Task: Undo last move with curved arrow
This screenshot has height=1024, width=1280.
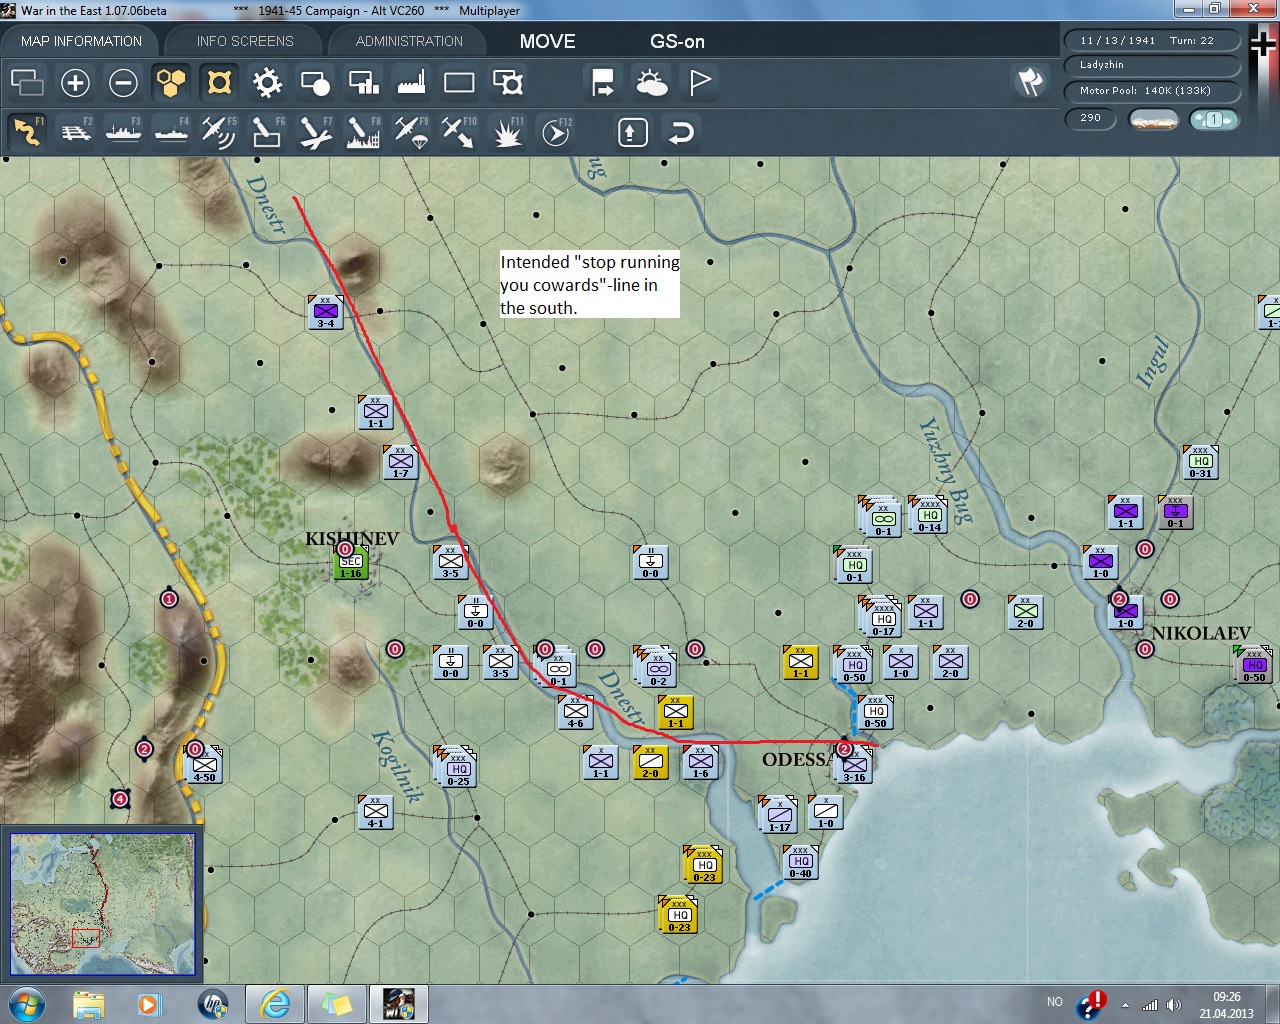Action: pos(681,132)
